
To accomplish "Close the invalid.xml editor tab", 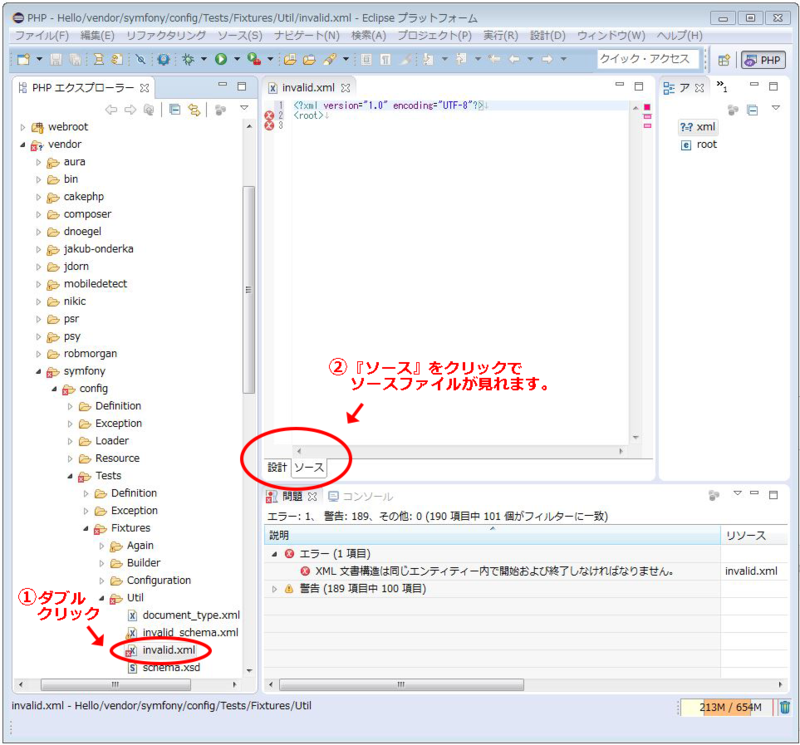I will tap(345, 88).
